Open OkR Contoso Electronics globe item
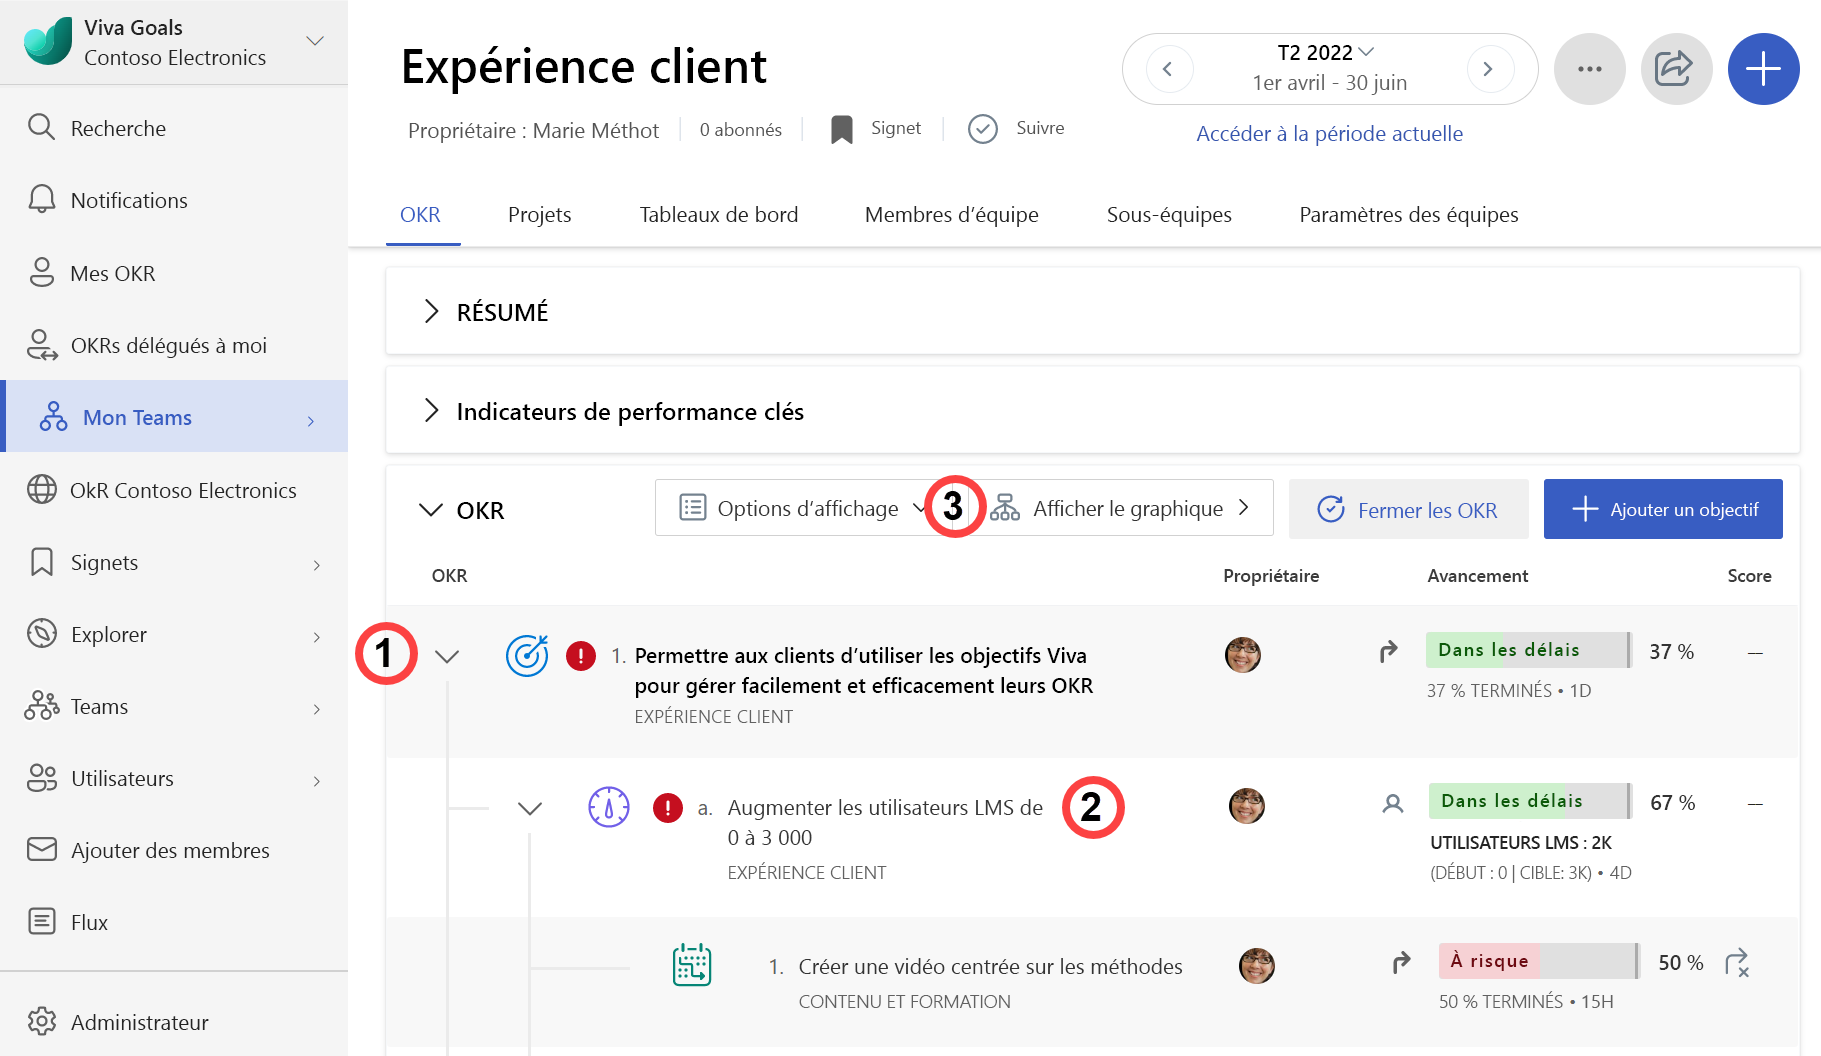1821x1056 pixels. coord(174,490)
